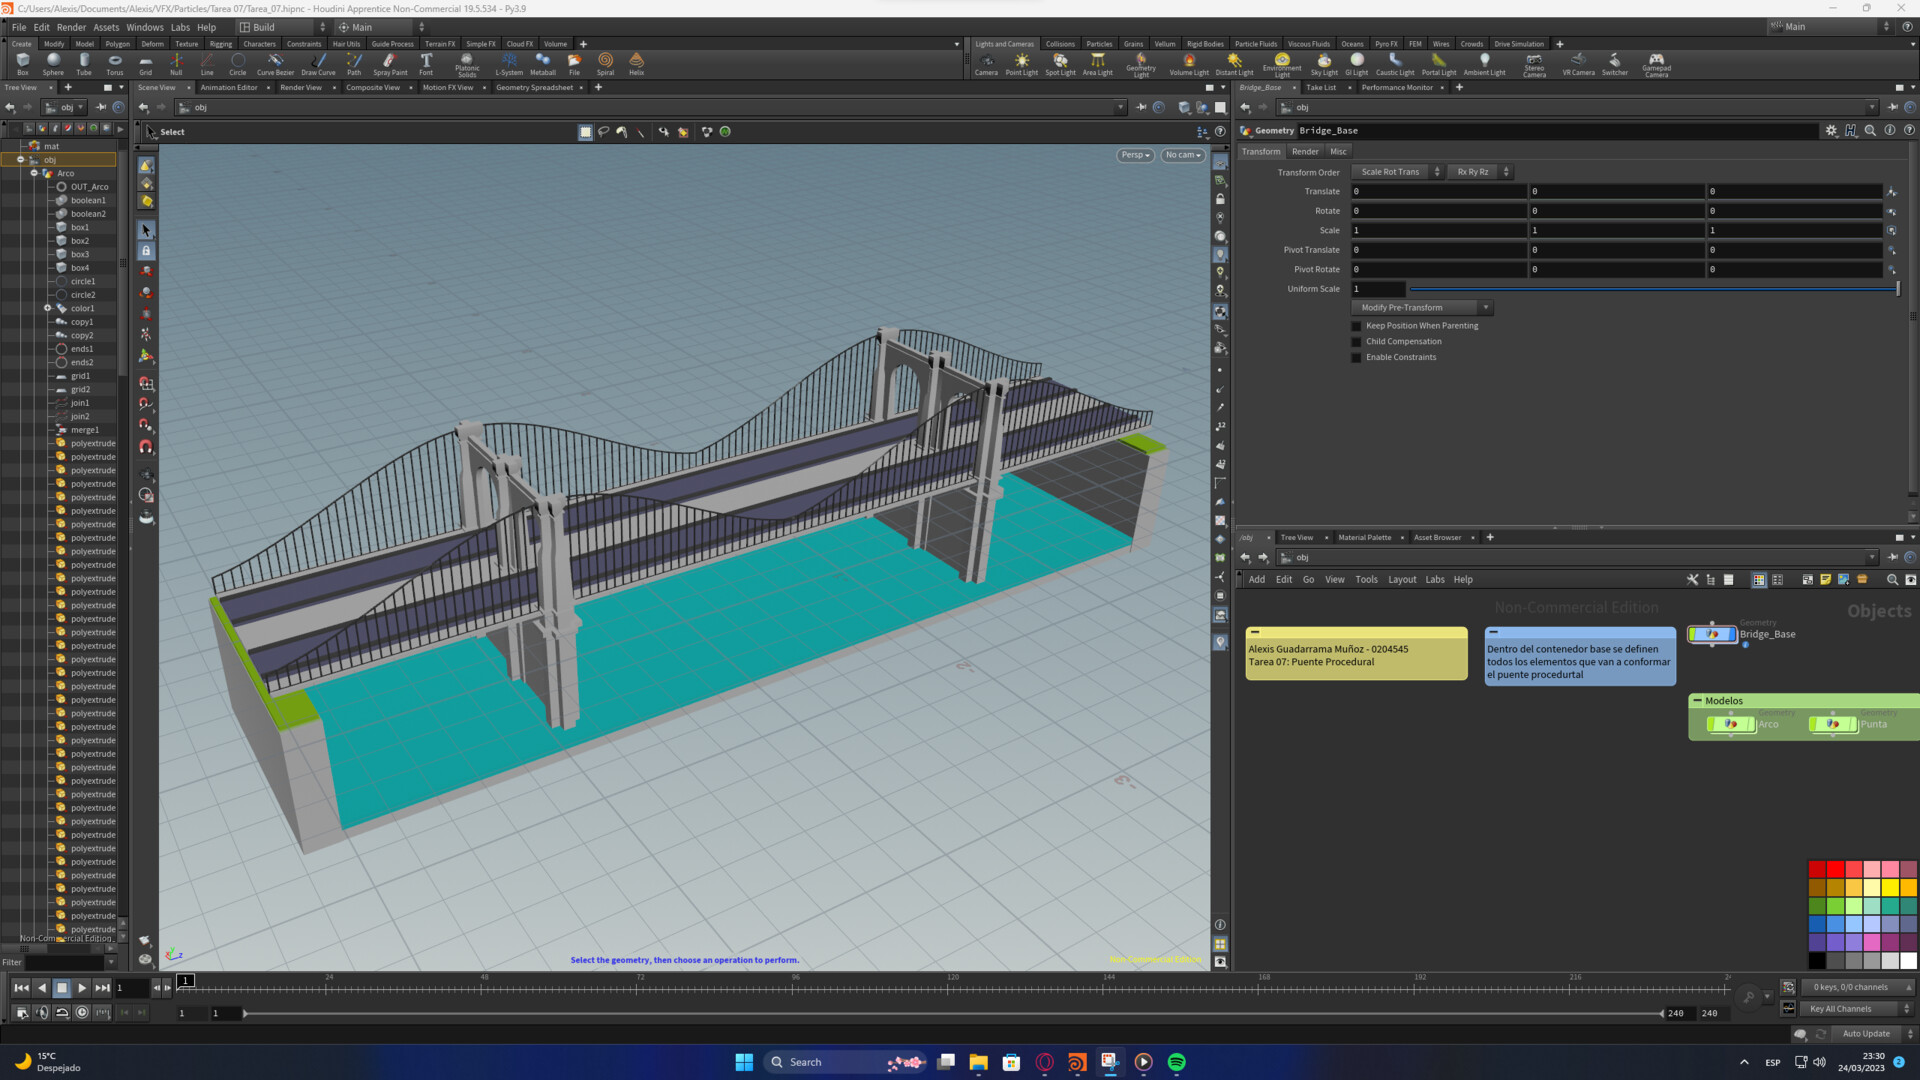The height and width of the screenshot is (1080, 1920).
Task: Add a Point Light from the Lights shelf
Action: (x=1022, y=63)
